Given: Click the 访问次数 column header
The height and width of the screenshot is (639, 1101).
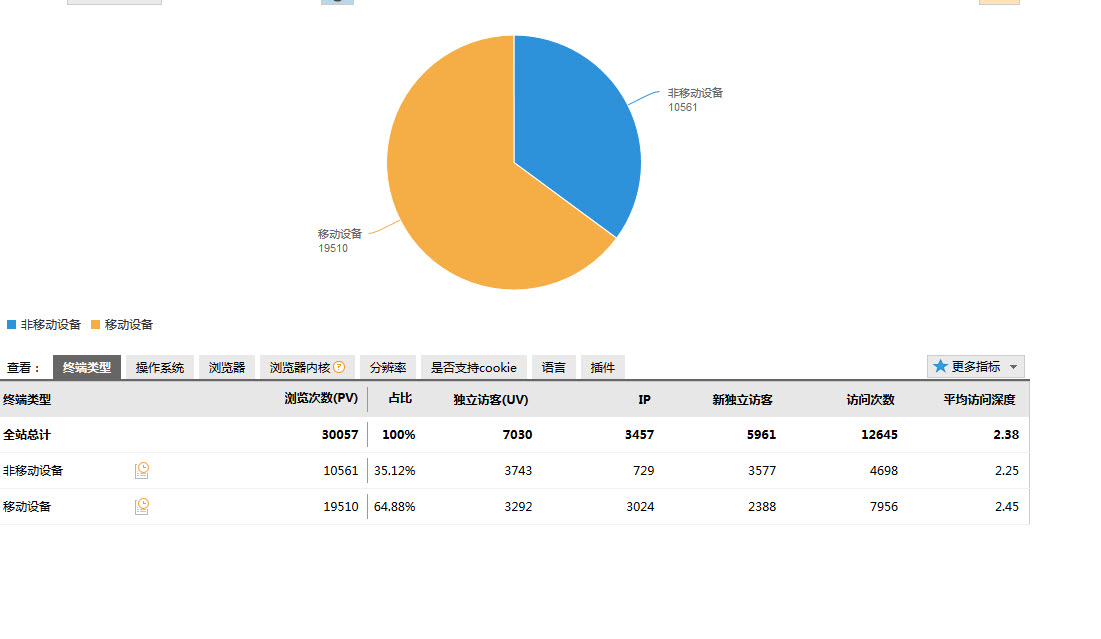Looking at the screenshot, I should pyautogui.click(x=870, y=400).
